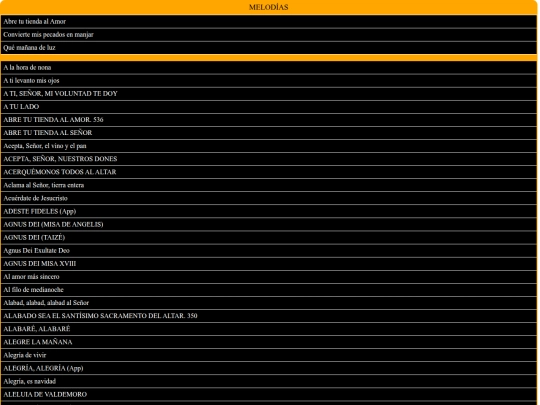Click the MELODÍAS header
540x405 pixels.
269,7
